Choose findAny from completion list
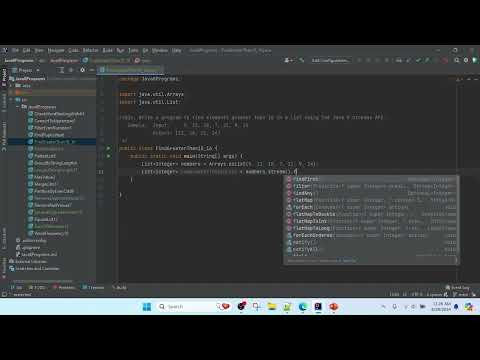 371,193
